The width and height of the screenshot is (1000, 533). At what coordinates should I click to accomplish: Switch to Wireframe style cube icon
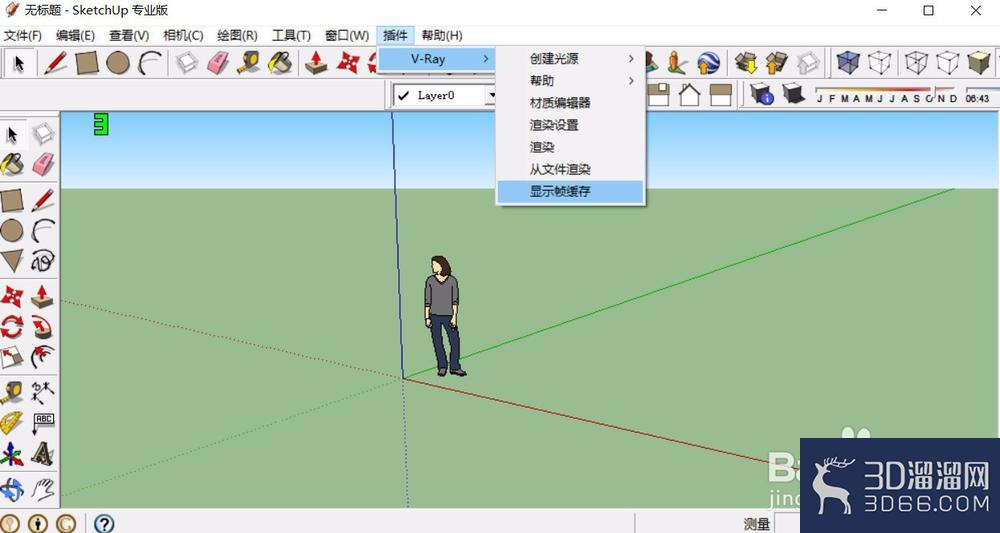tap(879, 62)
